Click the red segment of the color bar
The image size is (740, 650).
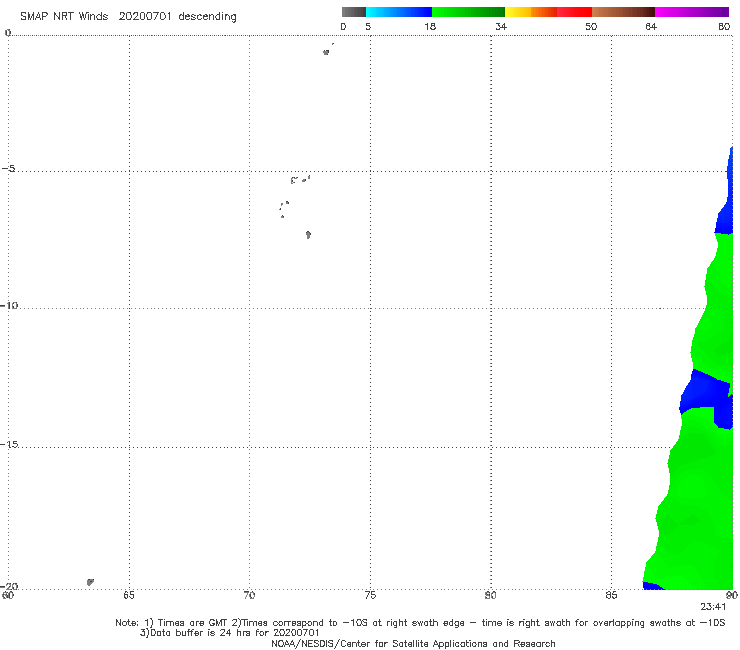coord(574,12)
